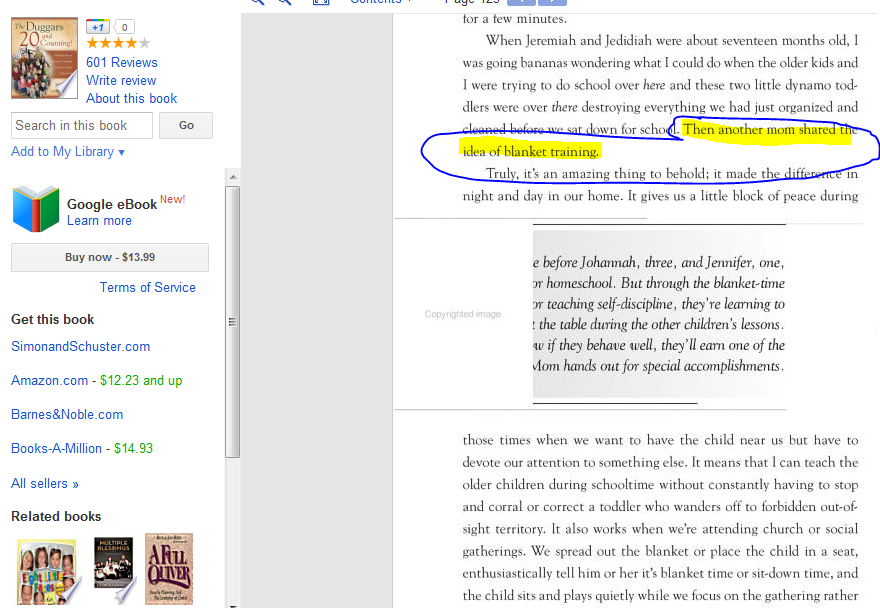Open the Duggars 20 and Counting cover thumbnail
This screenshot has height=608, width=880.
[44, 58]
